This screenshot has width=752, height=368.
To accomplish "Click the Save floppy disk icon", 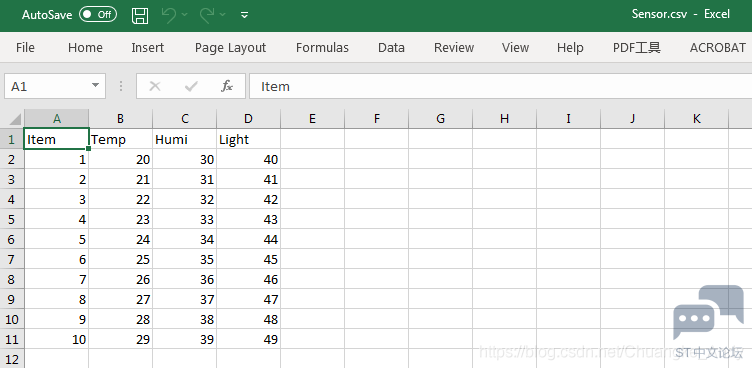I will pyautogui.click(x=140, y=15).
